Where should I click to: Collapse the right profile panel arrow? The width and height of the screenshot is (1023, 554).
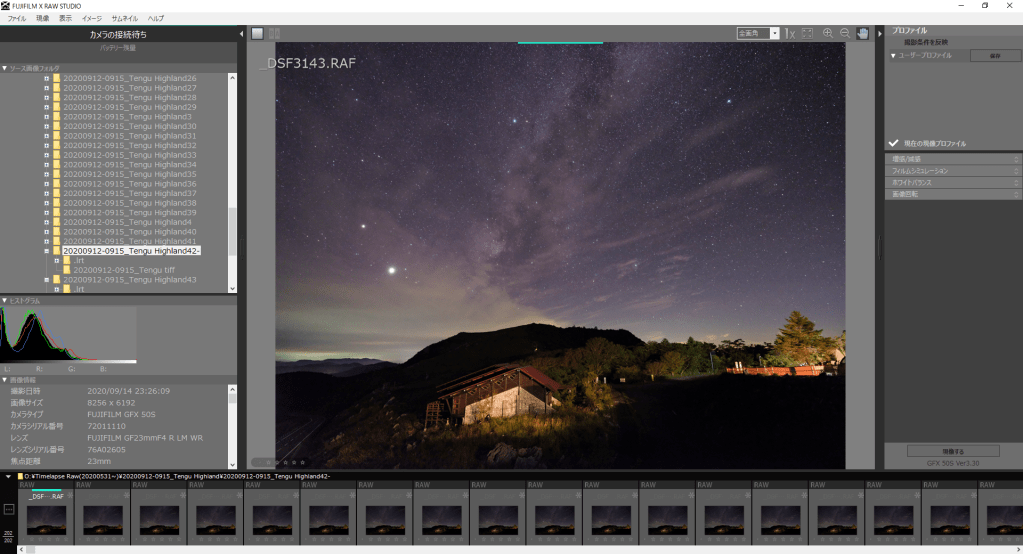[x=879, y=34]
